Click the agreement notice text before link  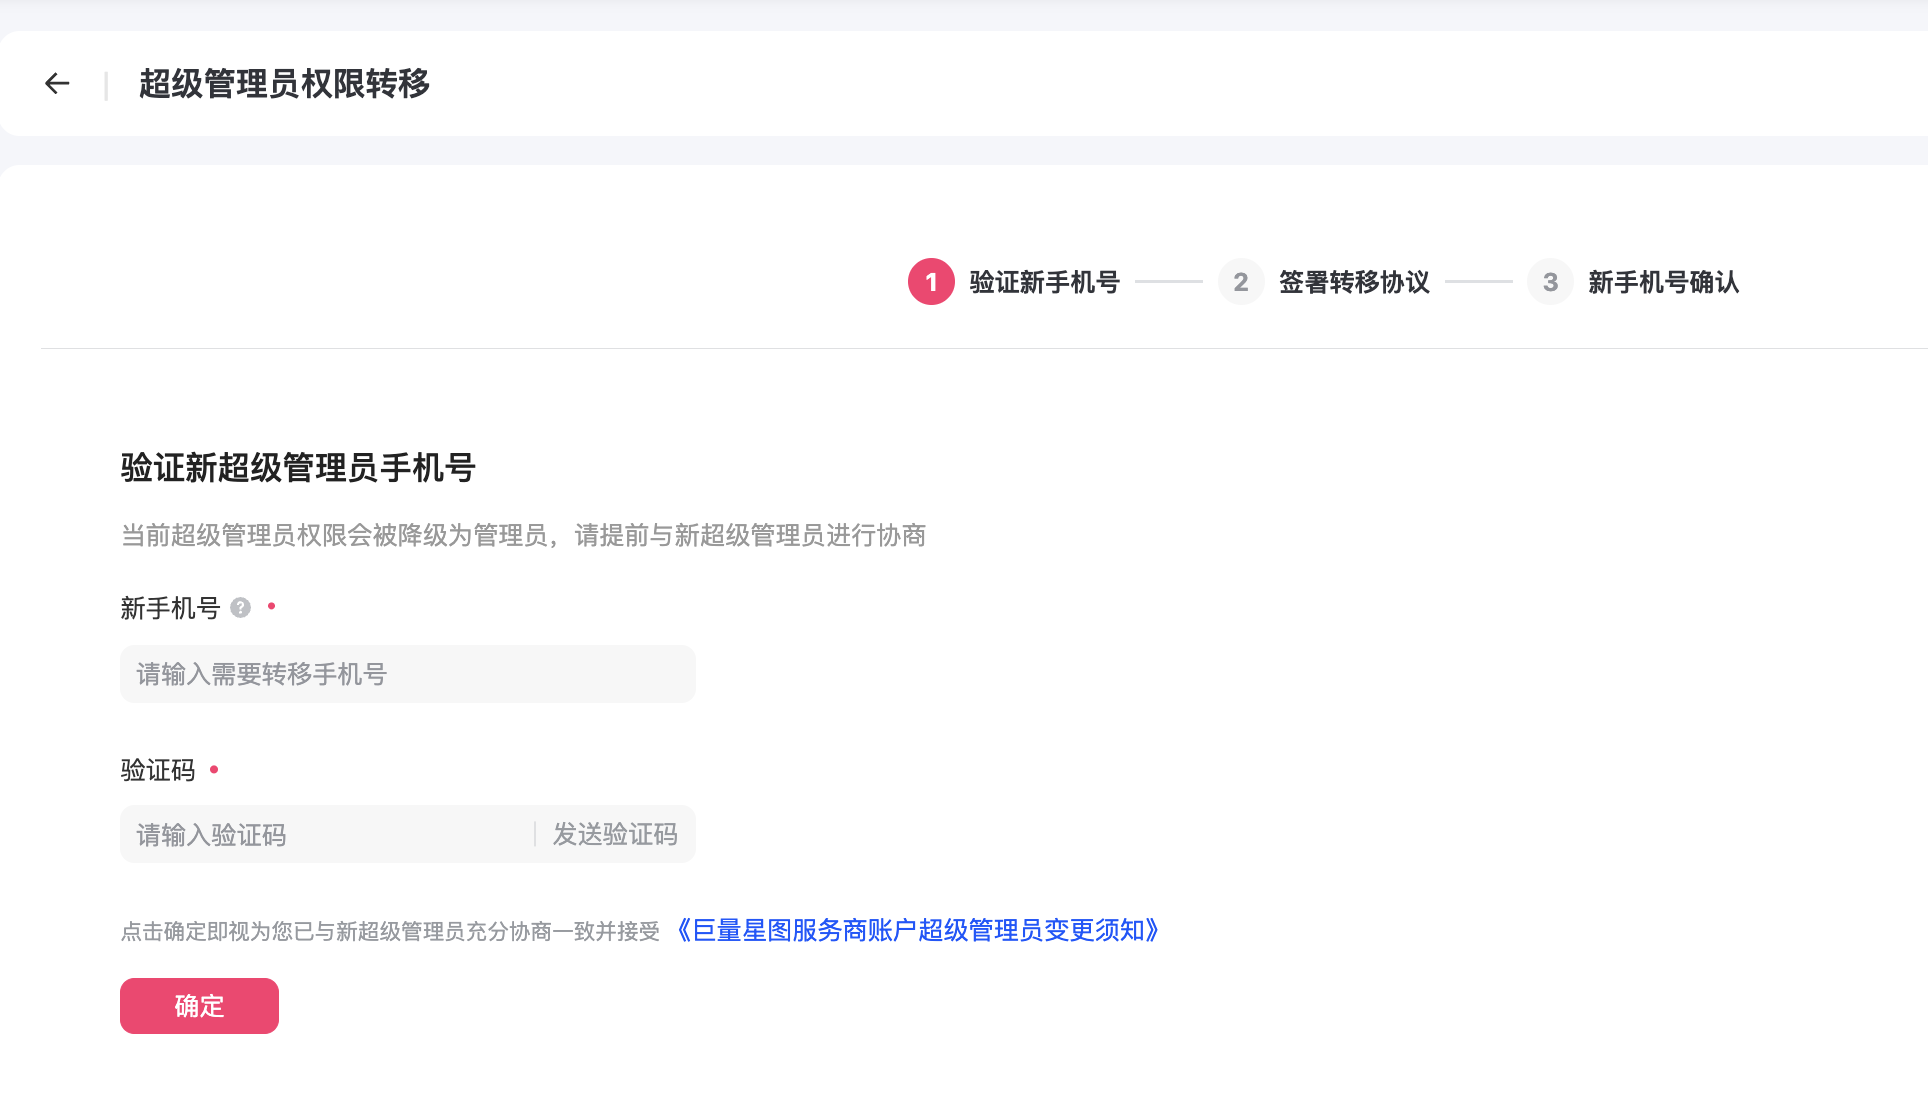(390, 932)
